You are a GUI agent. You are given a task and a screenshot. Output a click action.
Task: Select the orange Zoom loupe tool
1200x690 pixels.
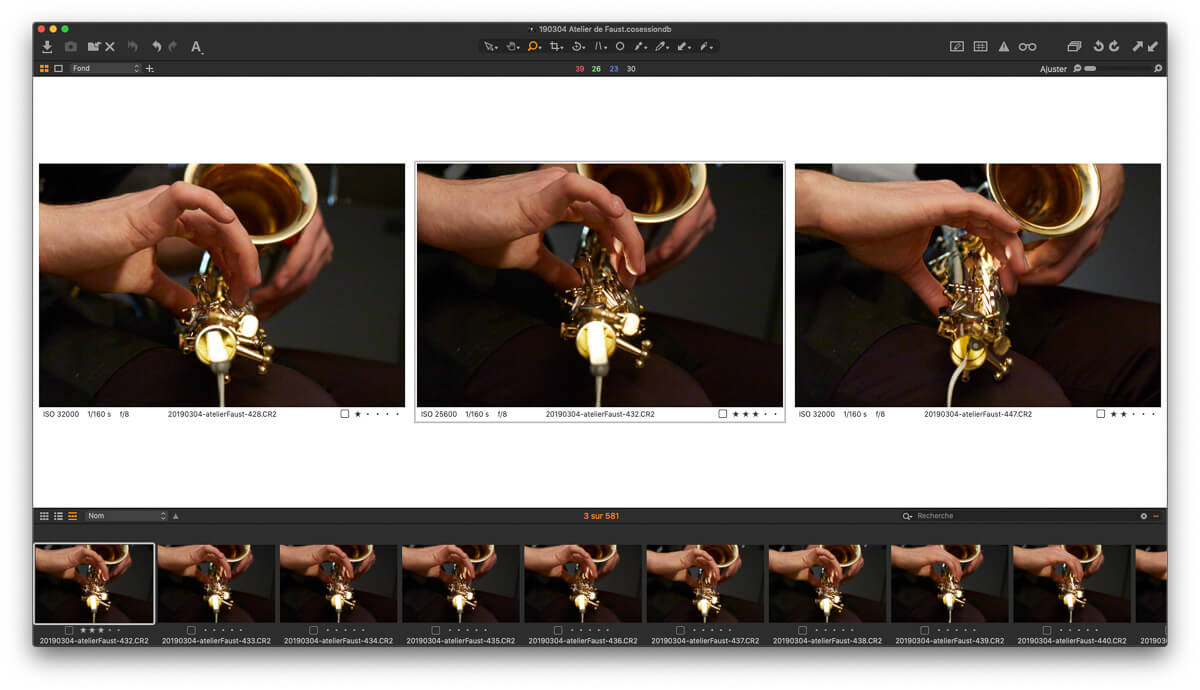tap(534, 46)
